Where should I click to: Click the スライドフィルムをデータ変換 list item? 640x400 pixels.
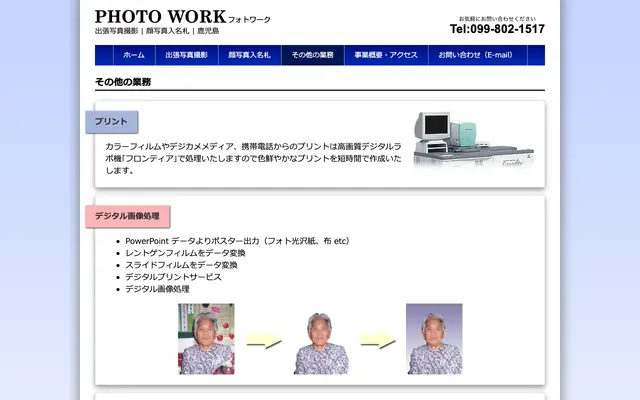tap(181, 265)
